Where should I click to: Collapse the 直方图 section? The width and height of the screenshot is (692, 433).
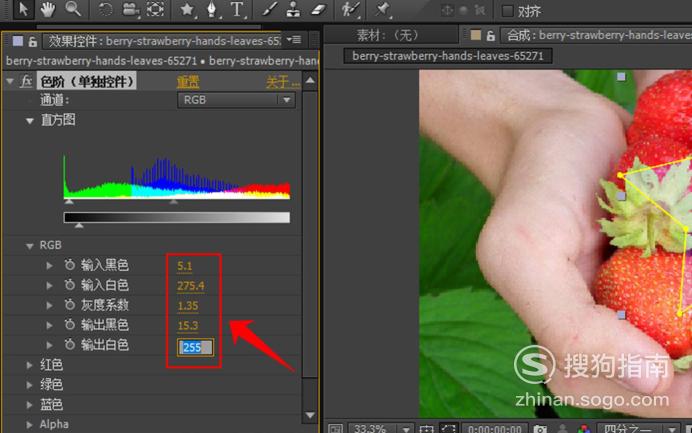click(x=30, y=120)
